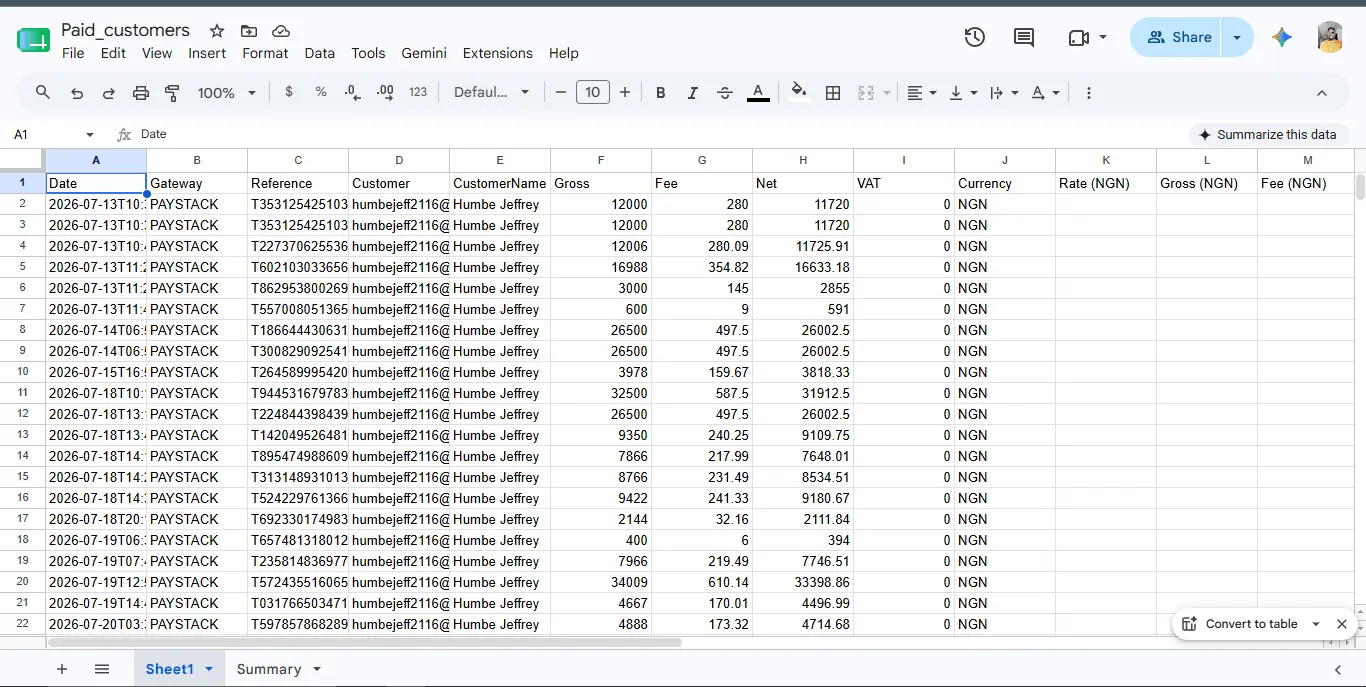The height and width of the screenshot is (687, 1366).
Task: Increase the font size
Action: point(625,92)
